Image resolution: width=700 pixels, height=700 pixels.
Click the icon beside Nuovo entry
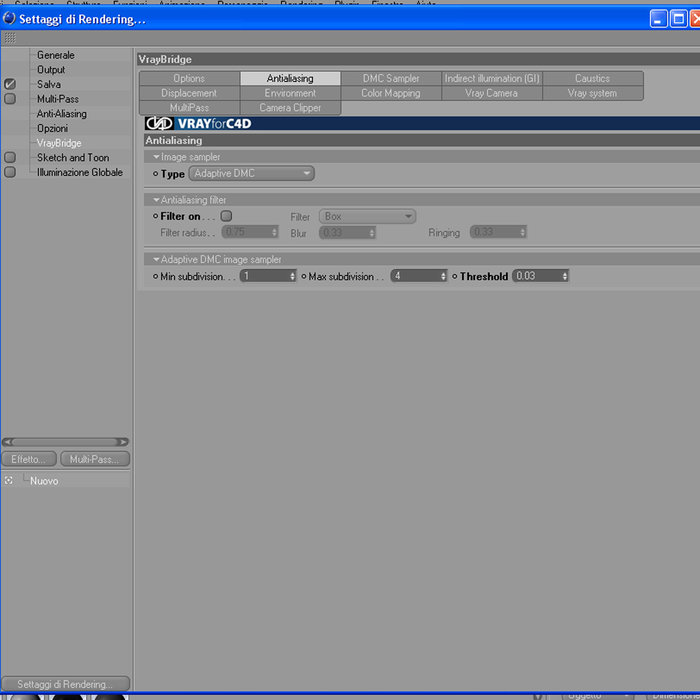8,480
